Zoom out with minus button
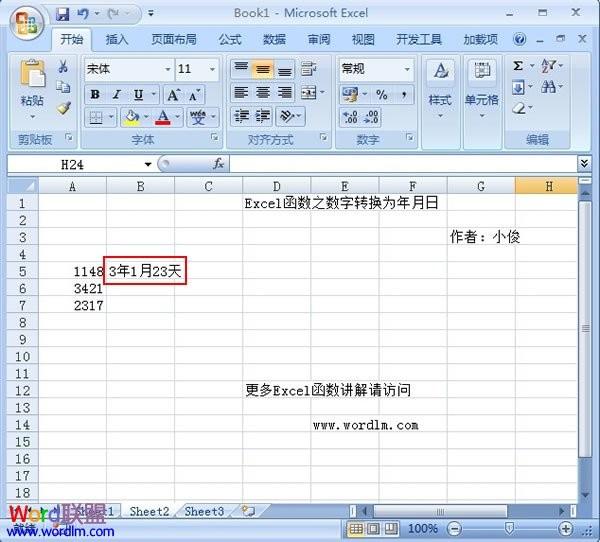Image resolution: width=600 pixels, height=542 pixels. (455, 529)
